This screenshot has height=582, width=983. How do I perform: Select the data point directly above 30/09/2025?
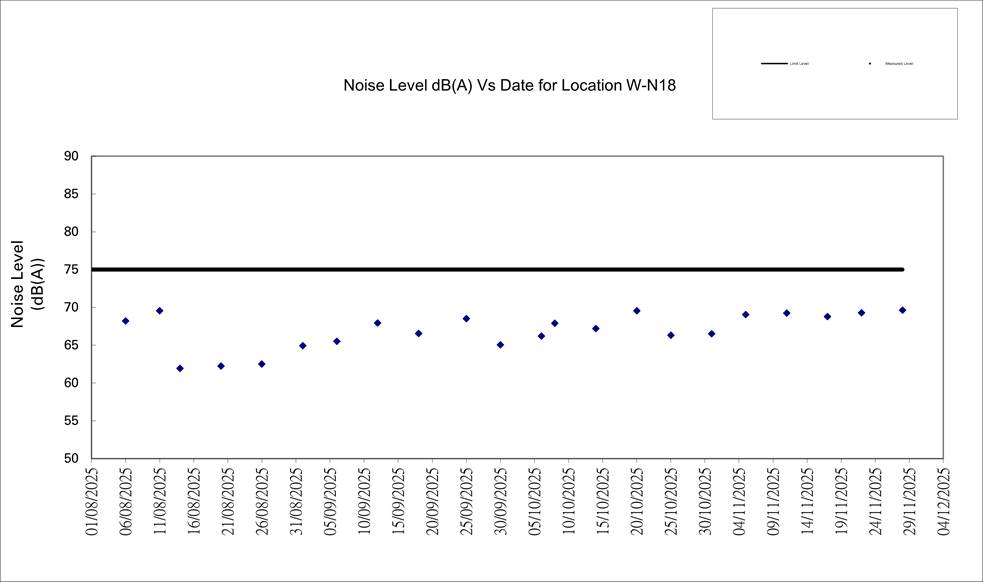[500, 345]
